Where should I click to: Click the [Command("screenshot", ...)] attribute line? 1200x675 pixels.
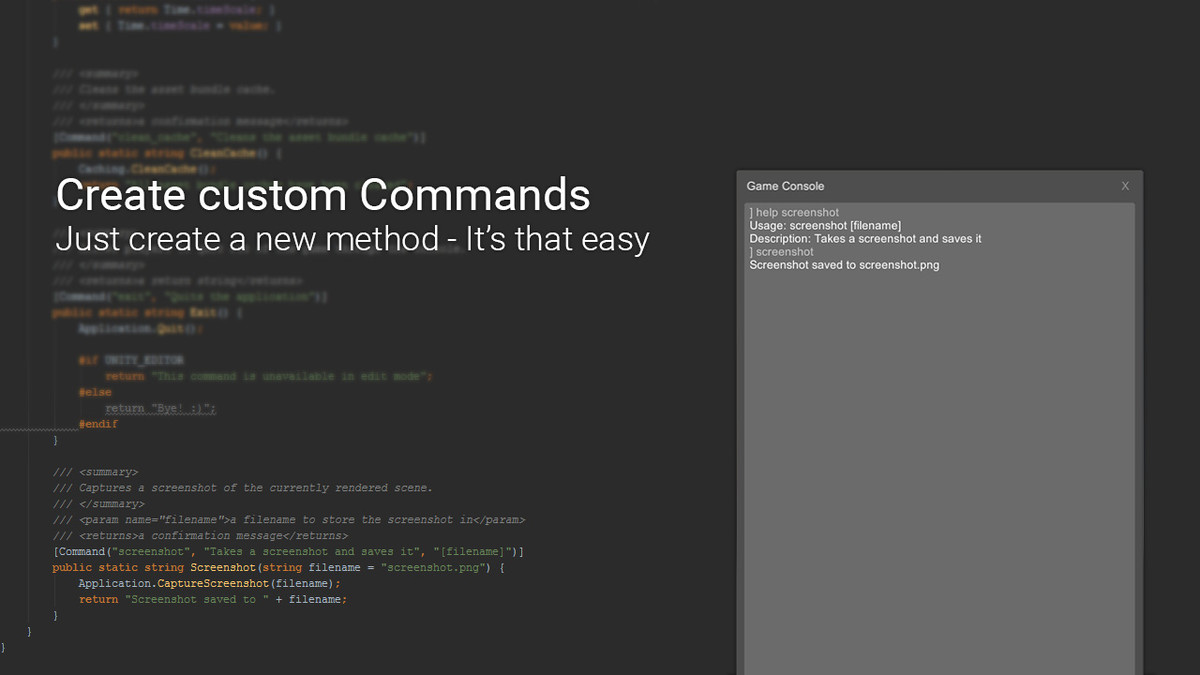point(289,552)
